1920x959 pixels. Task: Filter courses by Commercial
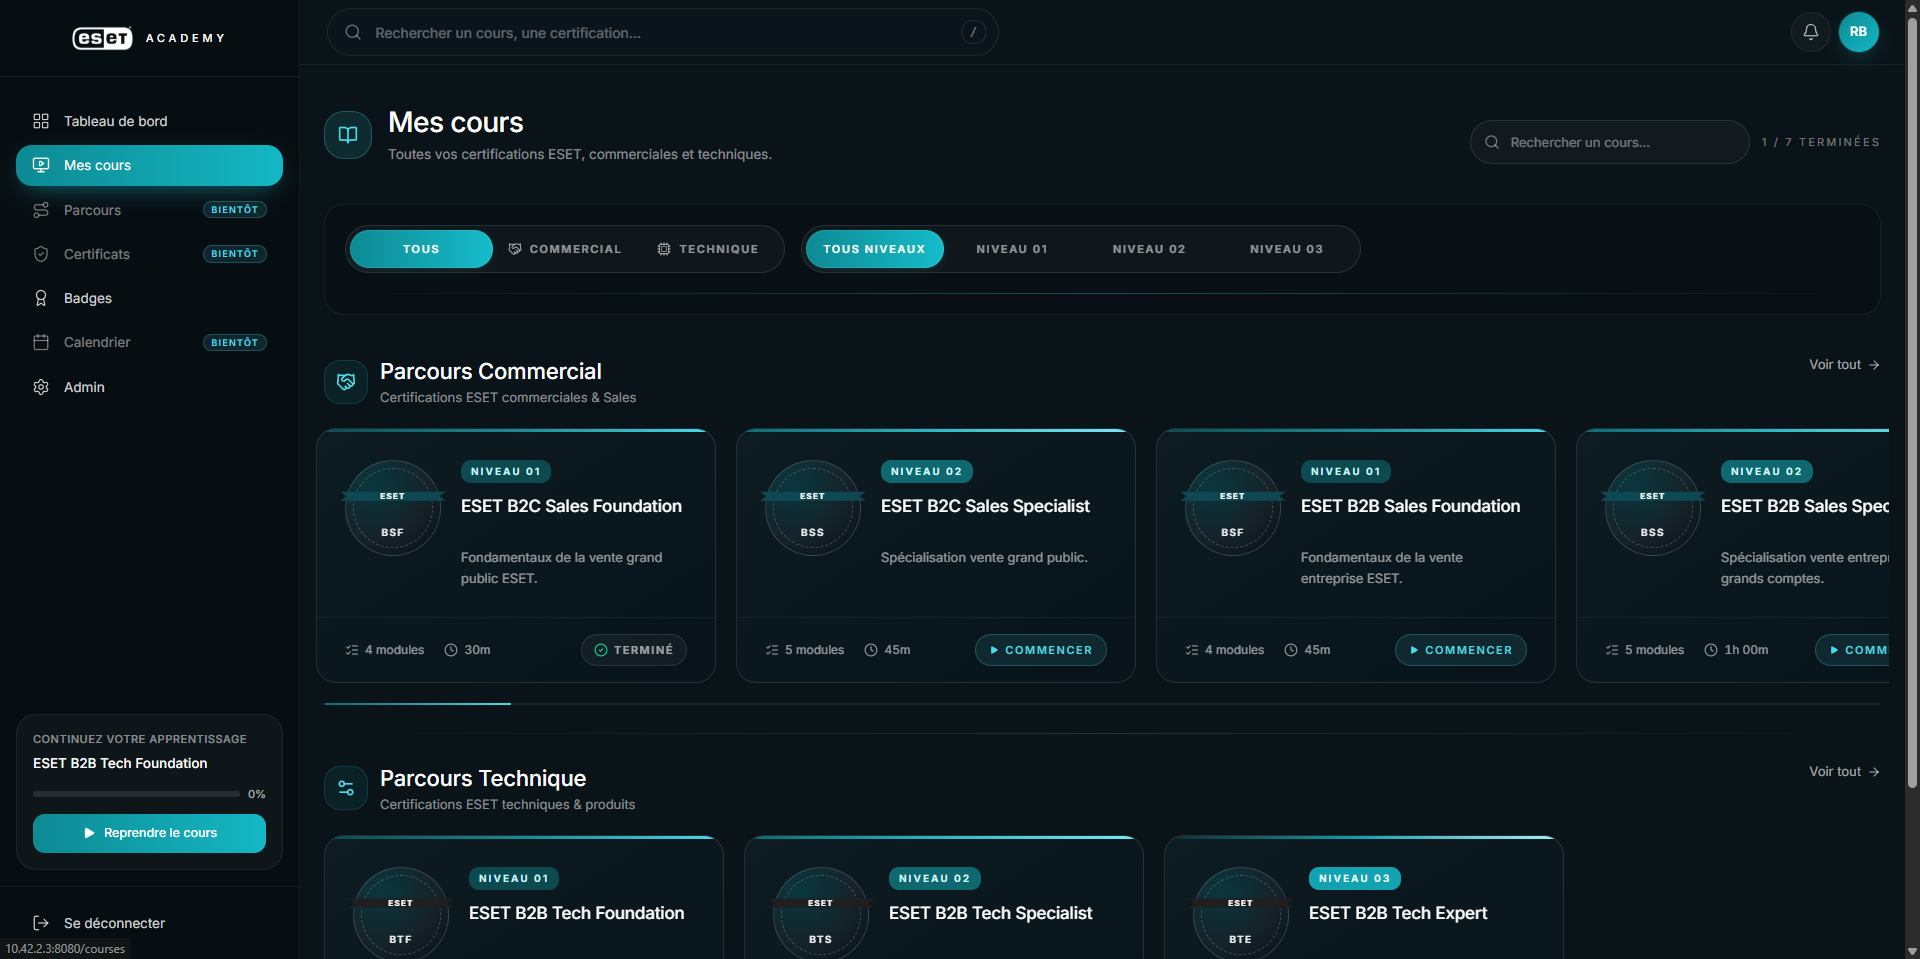565,249
